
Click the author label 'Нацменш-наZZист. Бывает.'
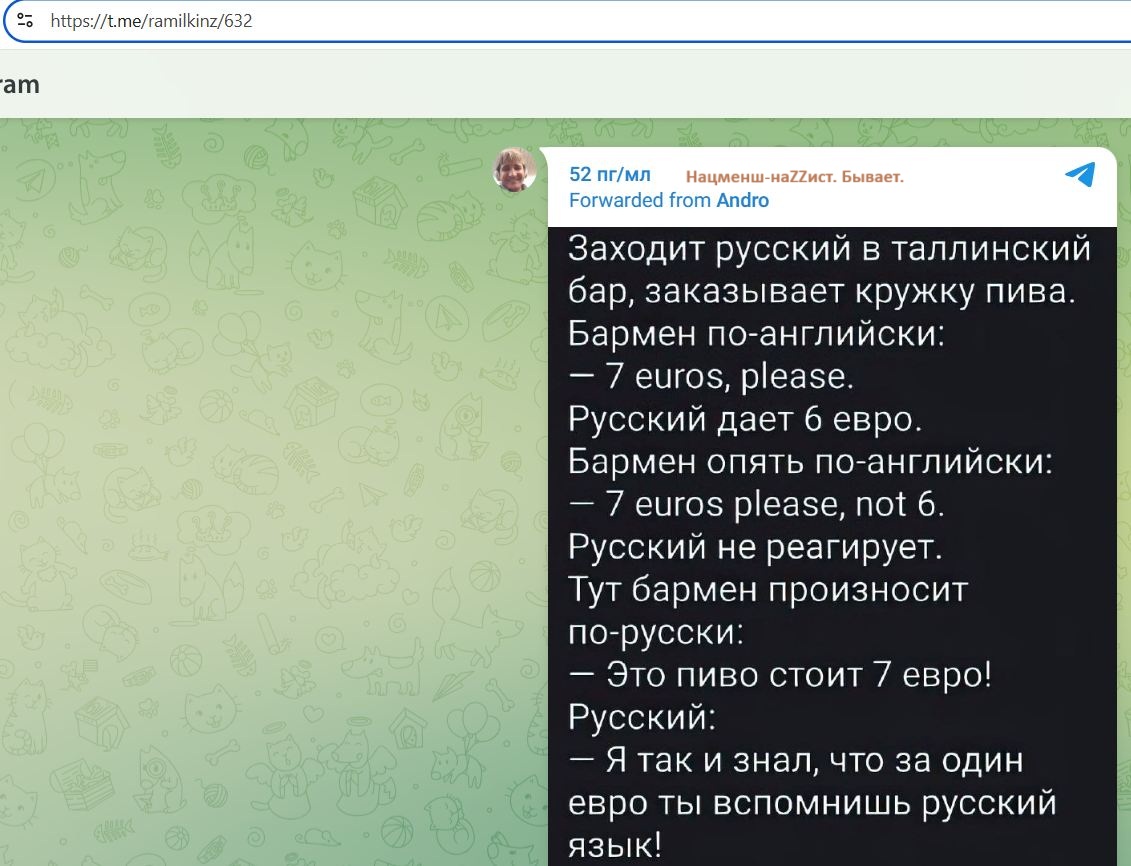tap(794, 177)
